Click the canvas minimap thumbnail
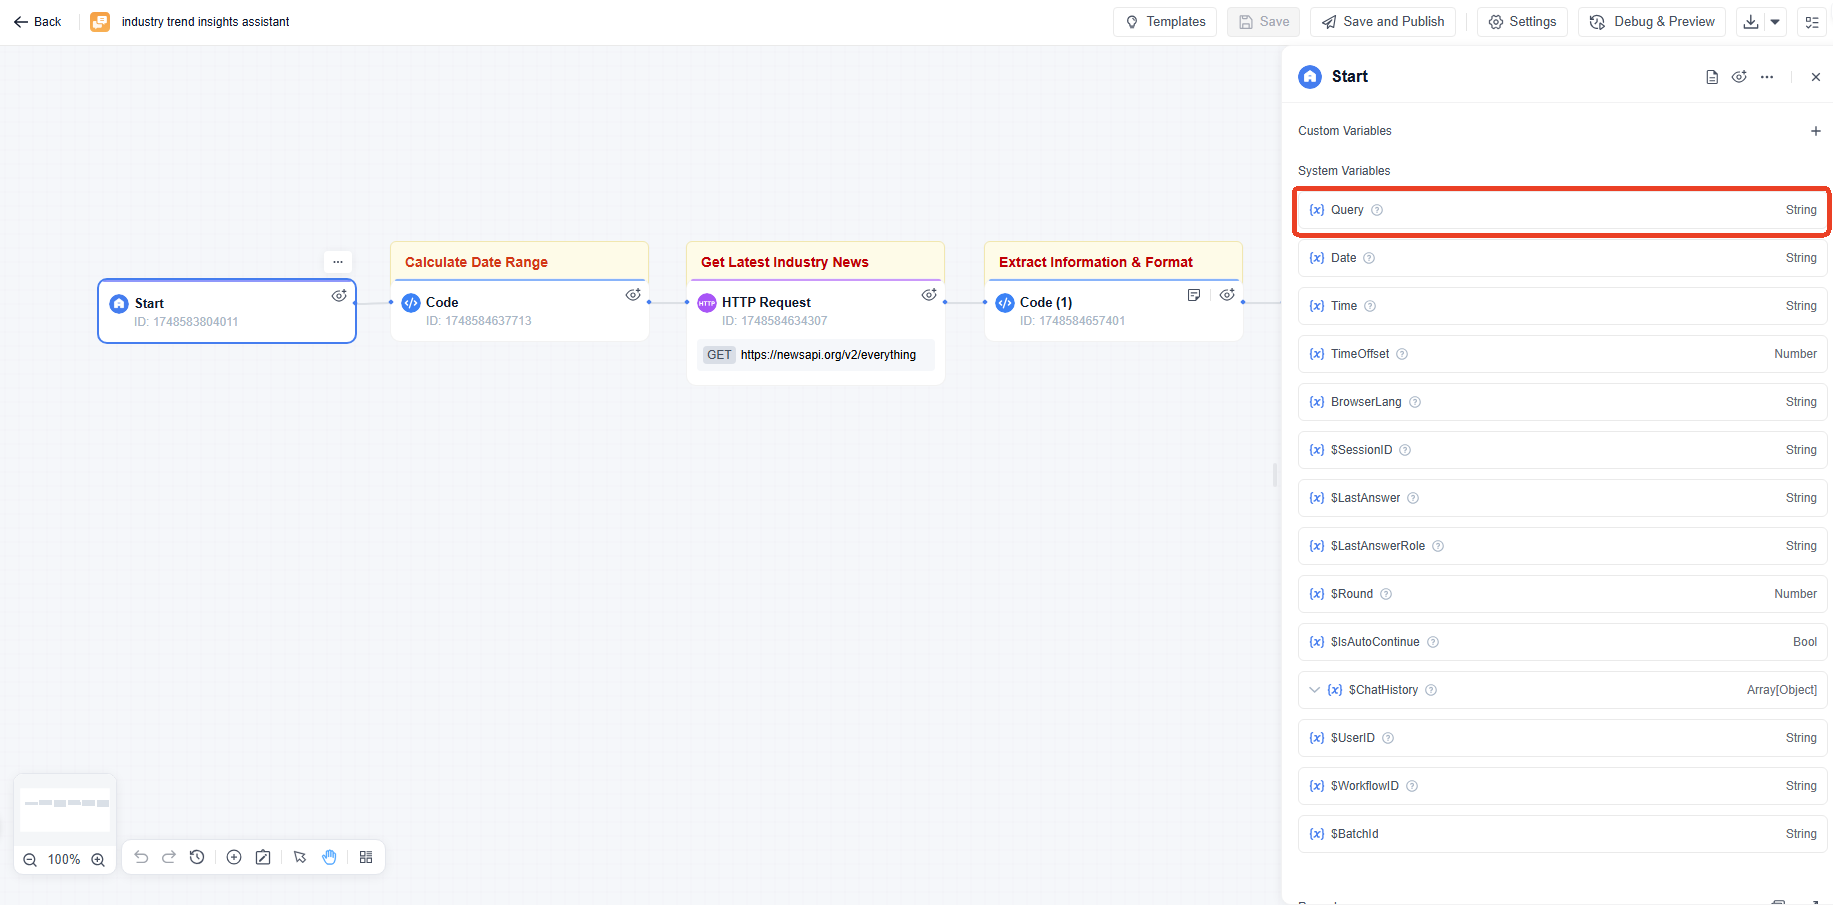 tap(65, 809)
